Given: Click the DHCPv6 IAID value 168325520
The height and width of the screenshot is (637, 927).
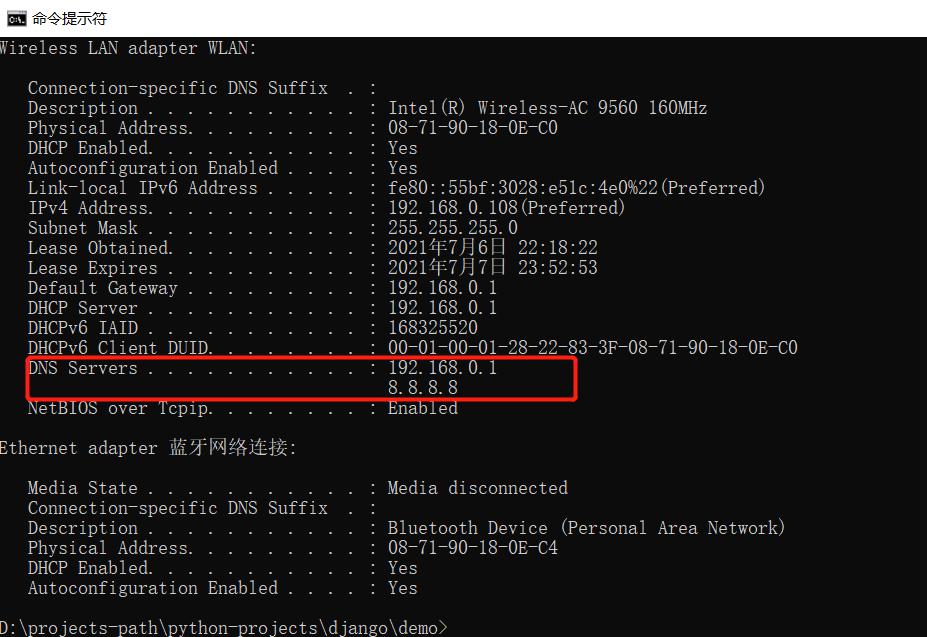Looking at the screenshot, I should coord(432,328).
